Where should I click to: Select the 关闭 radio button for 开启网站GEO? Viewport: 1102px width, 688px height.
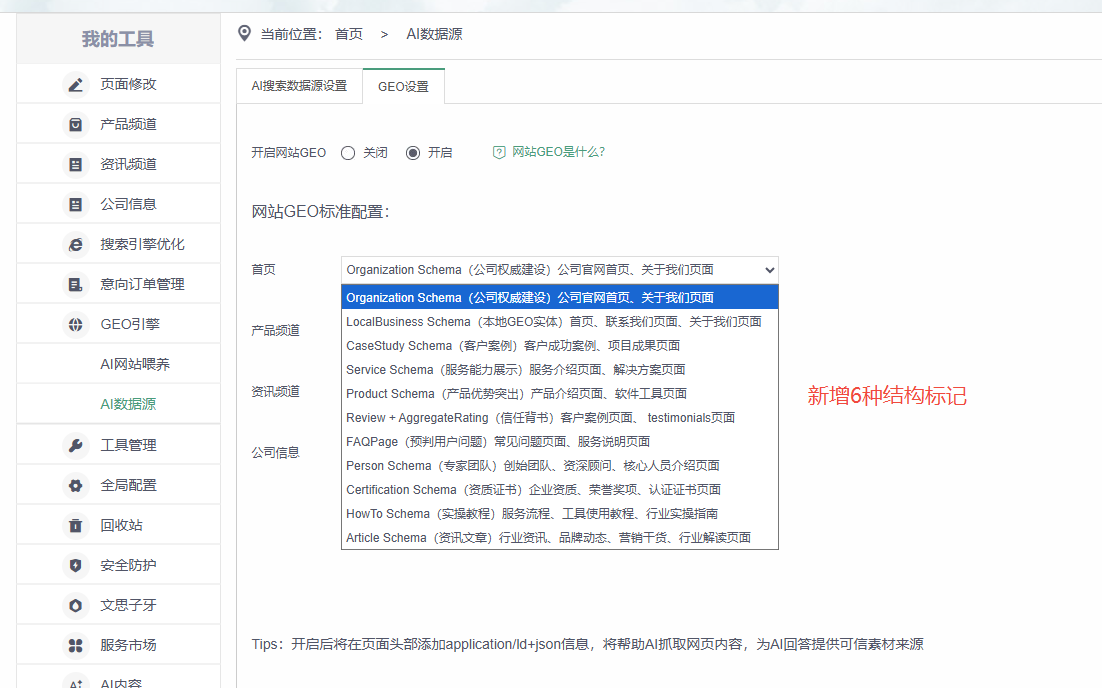coord(348,153)
